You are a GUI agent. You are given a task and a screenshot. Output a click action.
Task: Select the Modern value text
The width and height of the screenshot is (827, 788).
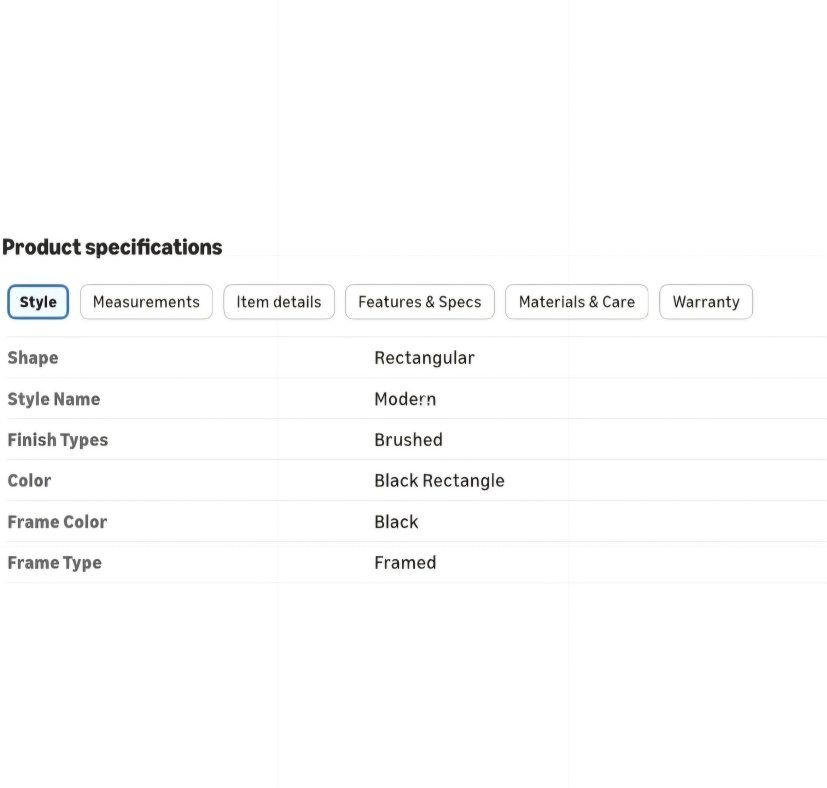[405, 399]
